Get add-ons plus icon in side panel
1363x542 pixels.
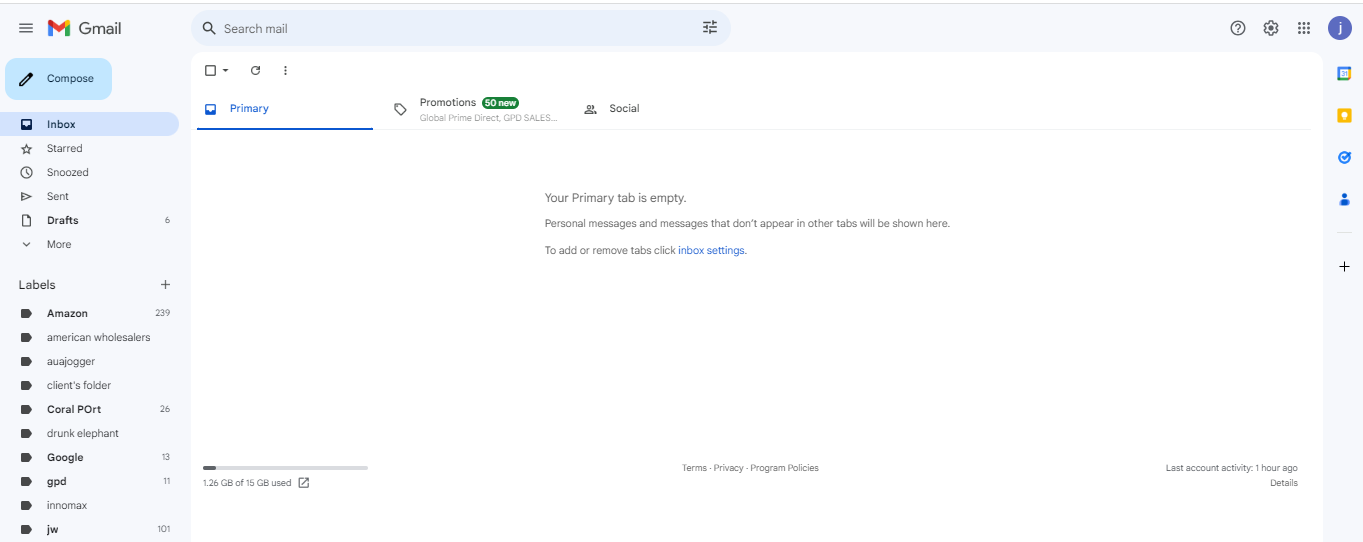[x=1344, y=266]
